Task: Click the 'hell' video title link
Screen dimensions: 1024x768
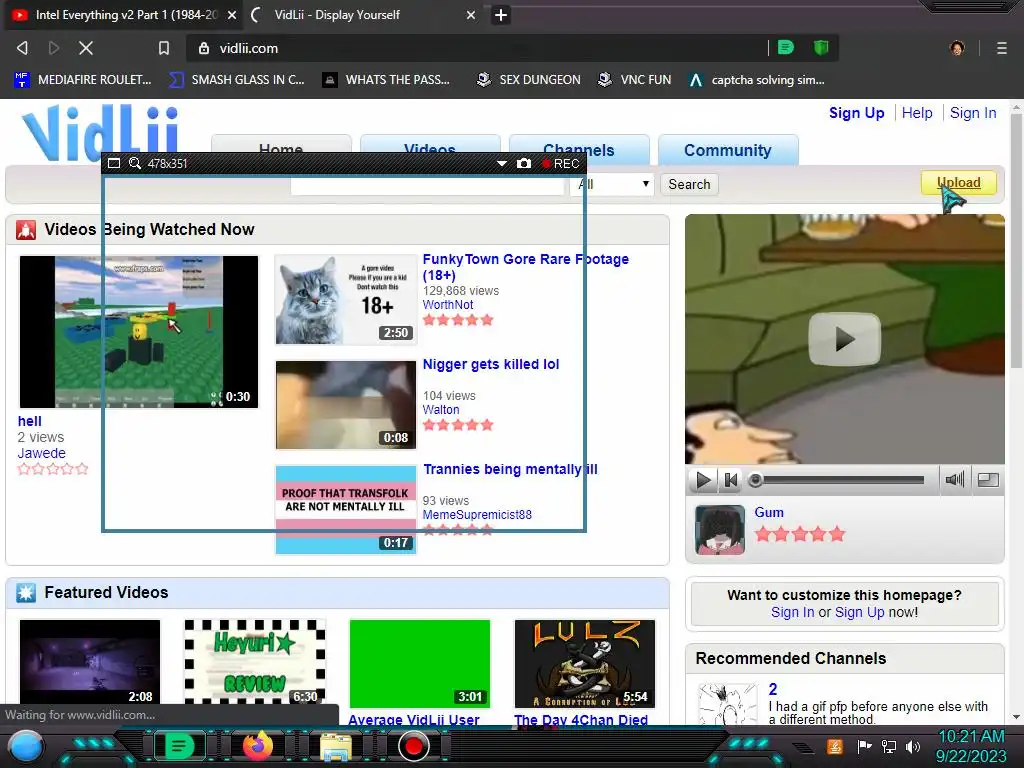Action: point(29,421)
